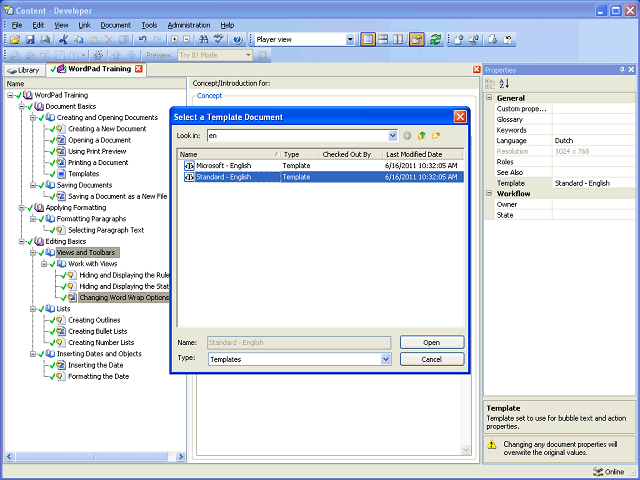Click the Save disk toolbar icon
Screen dimensions: 640x480
[x=30, y=40]
